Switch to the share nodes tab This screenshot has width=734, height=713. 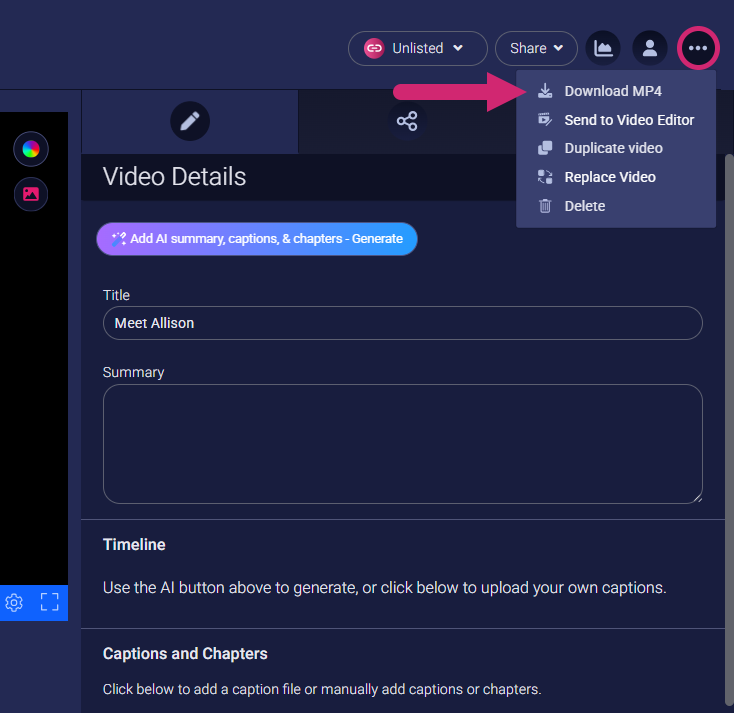pyautogui.click(x=407, y=121)
